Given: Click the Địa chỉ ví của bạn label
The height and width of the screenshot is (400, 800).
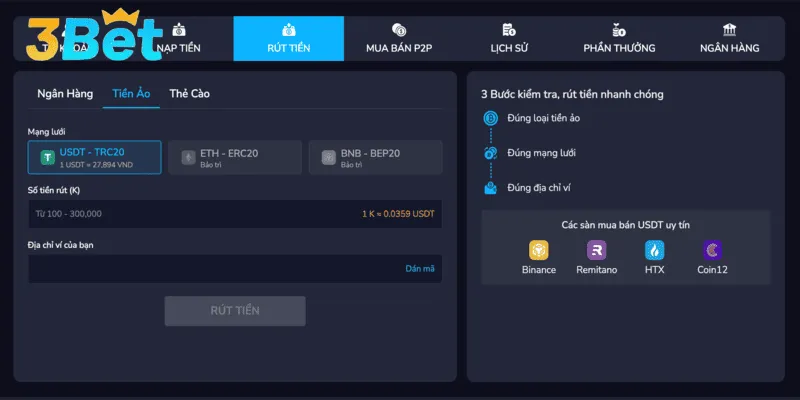Looking at the screenshot, I should click(60, 245).
